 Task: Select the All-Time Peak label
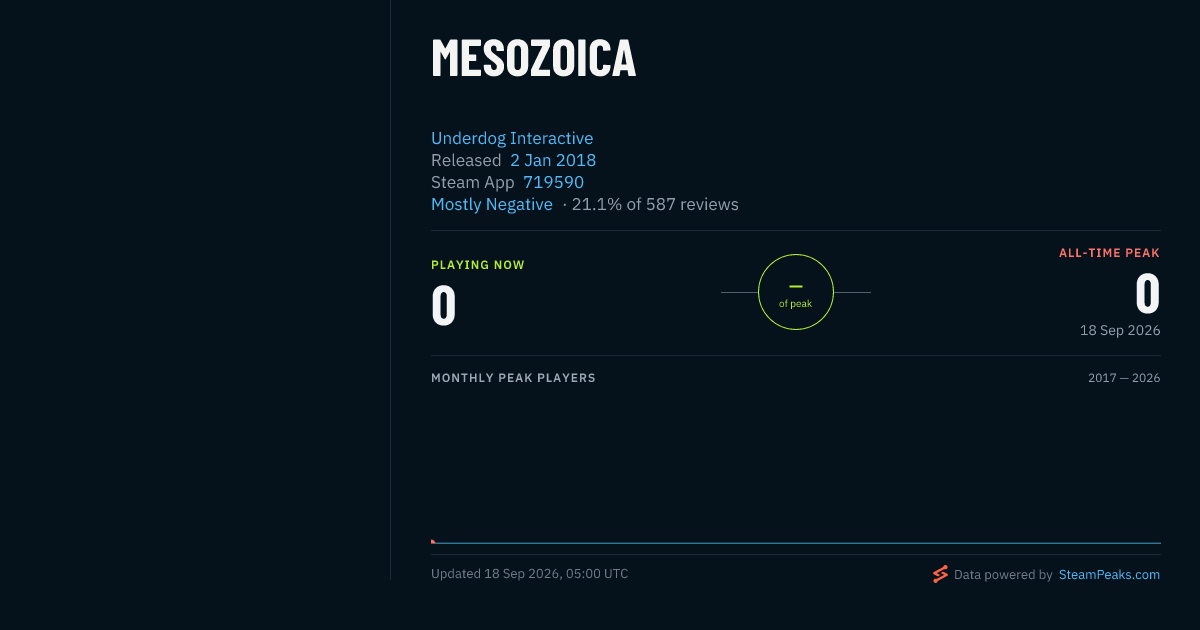pos(1109,253)
